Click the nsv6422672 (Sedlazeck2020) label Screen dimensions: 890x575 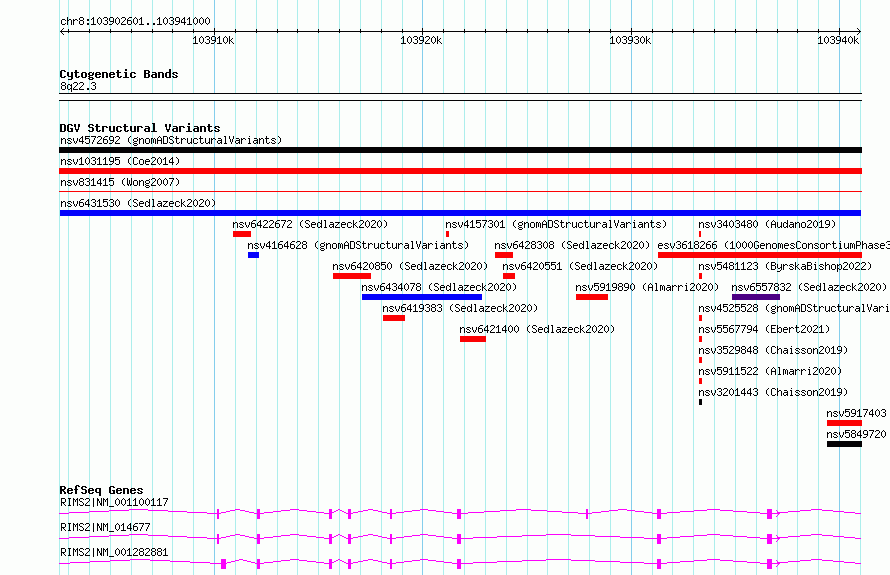coord(310,224)
